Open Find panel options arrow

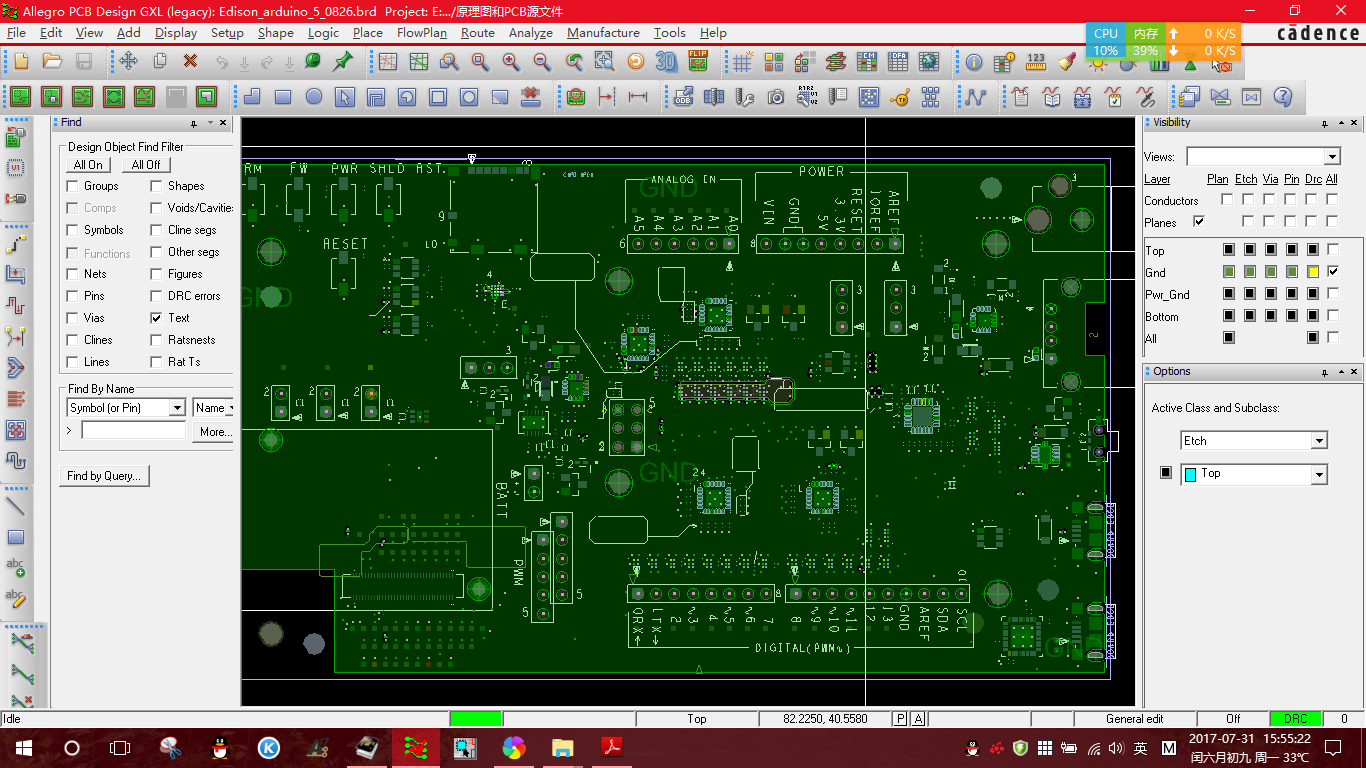[210, 123]
